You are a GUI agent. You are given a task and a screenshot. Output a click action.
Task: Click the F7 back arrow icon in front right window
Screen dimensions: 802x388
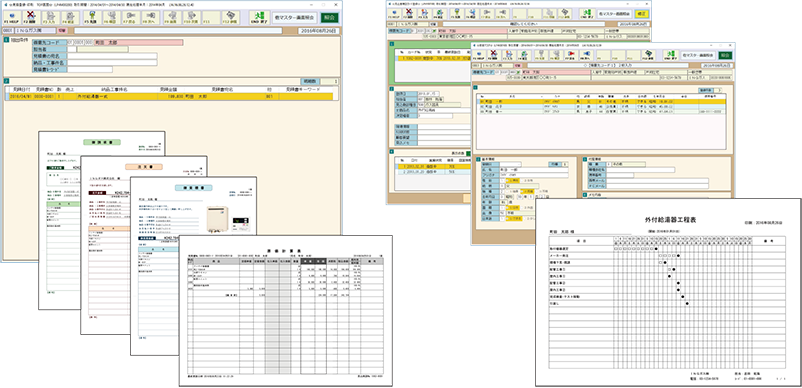click(571, 55)
